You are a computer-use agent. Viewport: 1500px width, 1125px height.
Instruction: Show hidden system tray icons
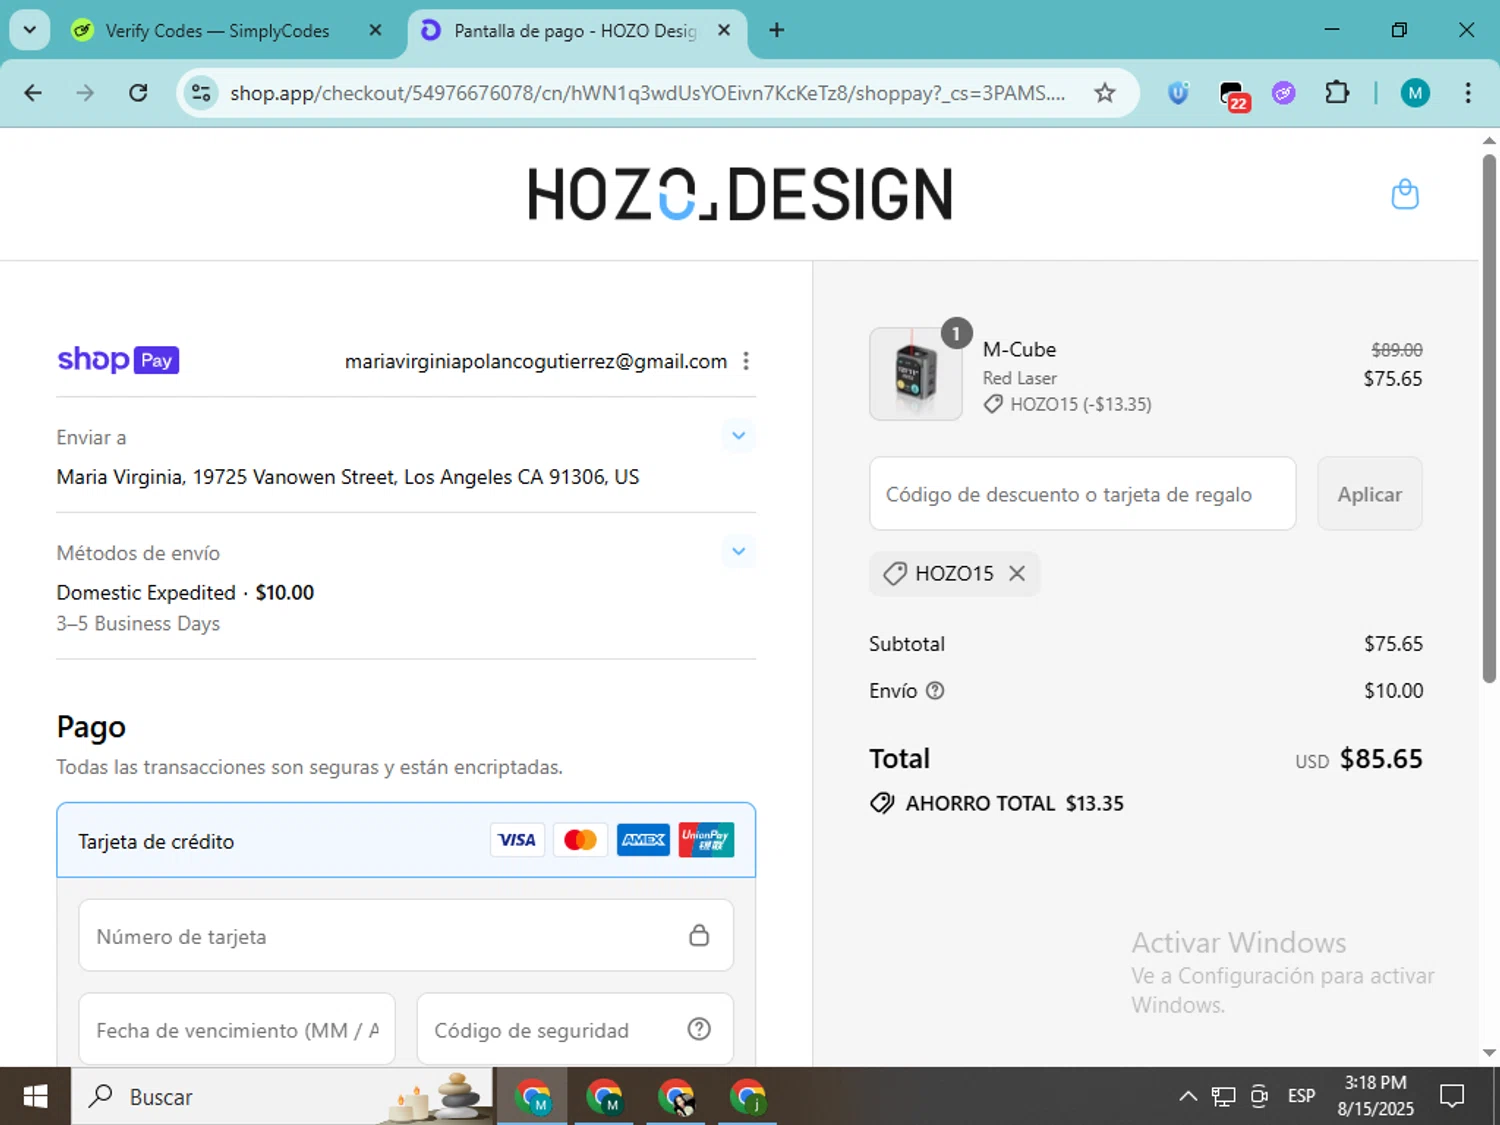pos(1187,1097)
